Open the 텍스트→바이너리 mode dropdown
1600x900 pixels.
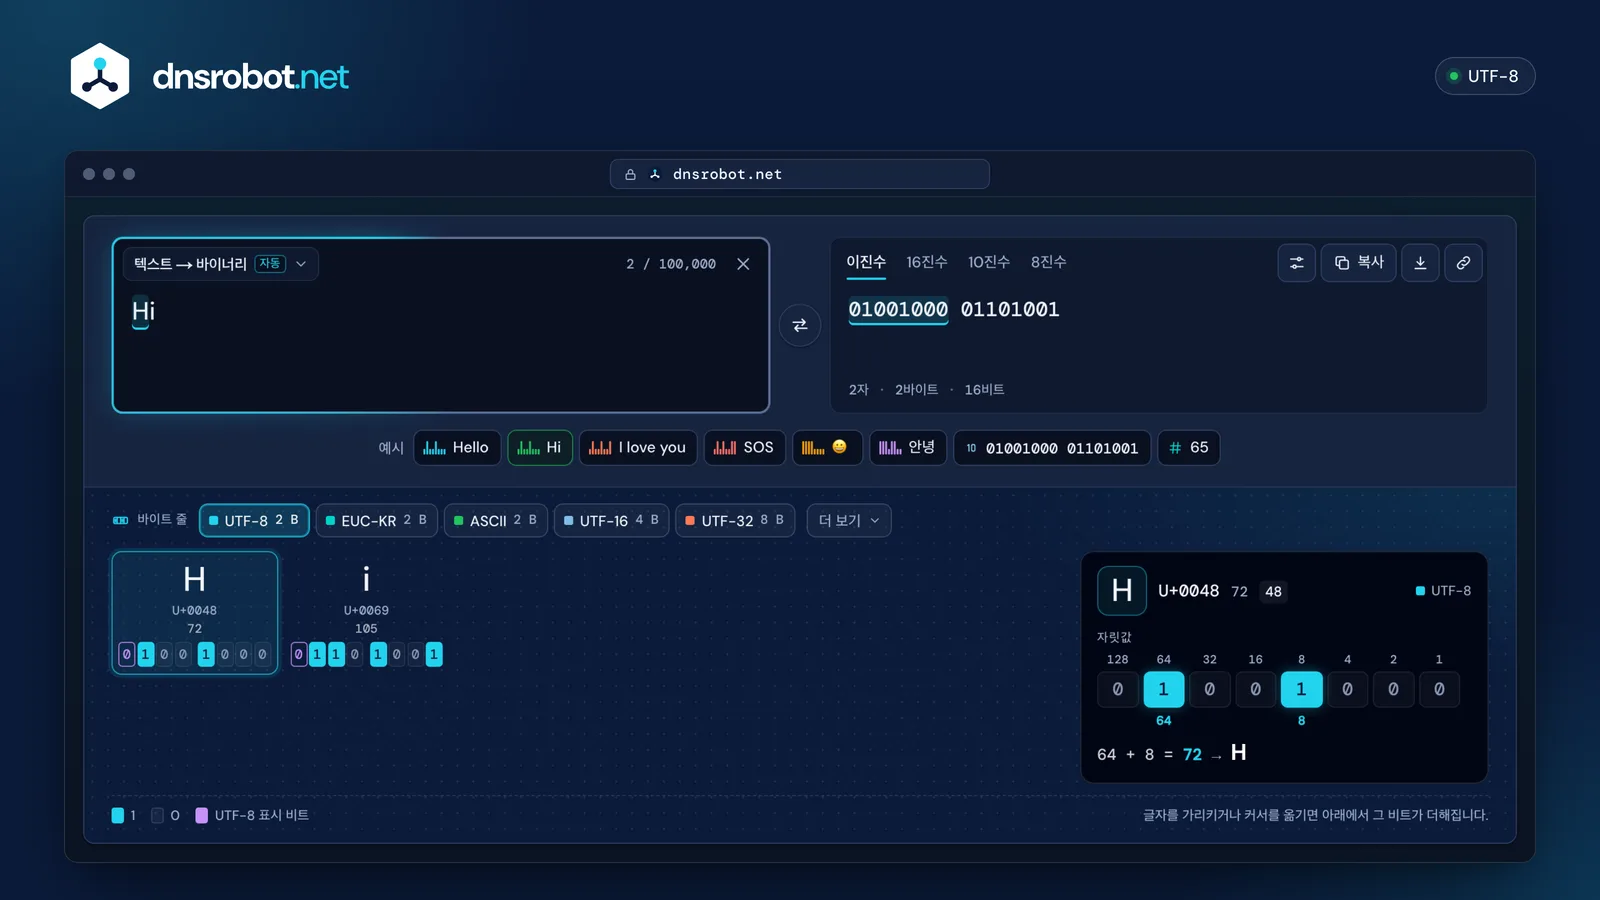pyautogui.click(x=220, y=264)
